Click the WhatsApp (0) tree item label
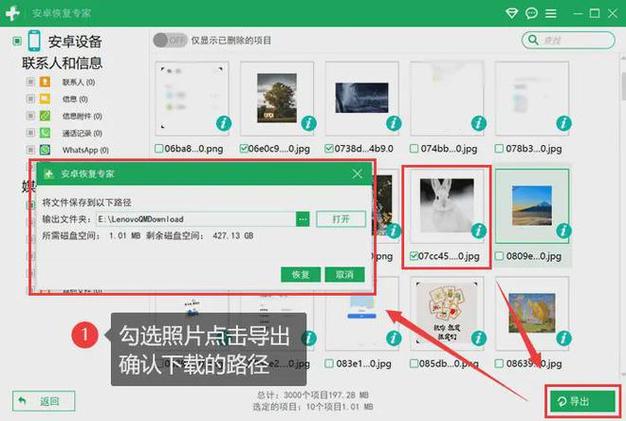Image resolution: width=626 pixels, height=421 pixels. tap(85, 150)
